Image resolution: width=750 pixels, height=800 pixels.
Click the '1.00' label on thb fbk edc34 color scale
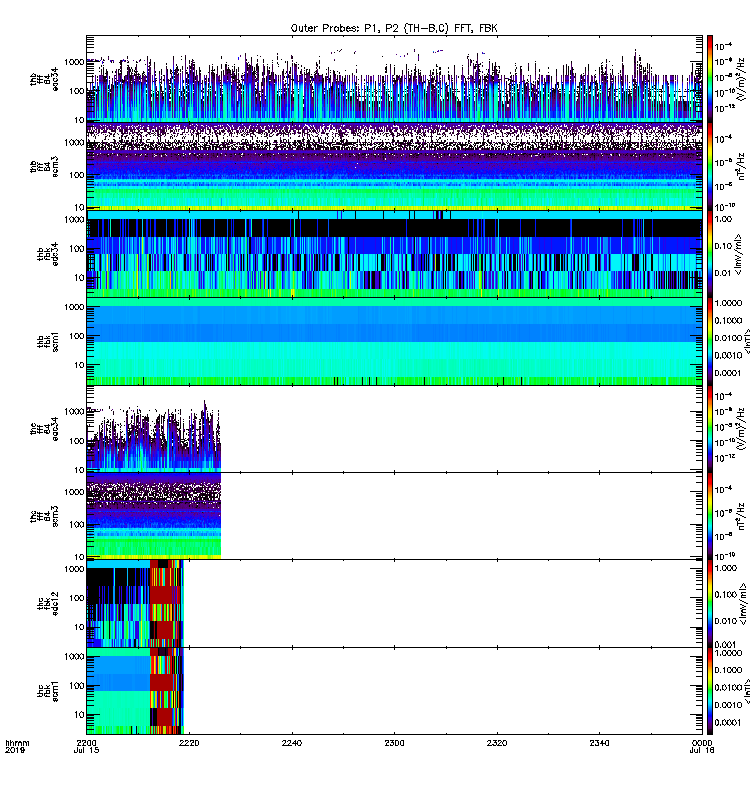(723, 219)
